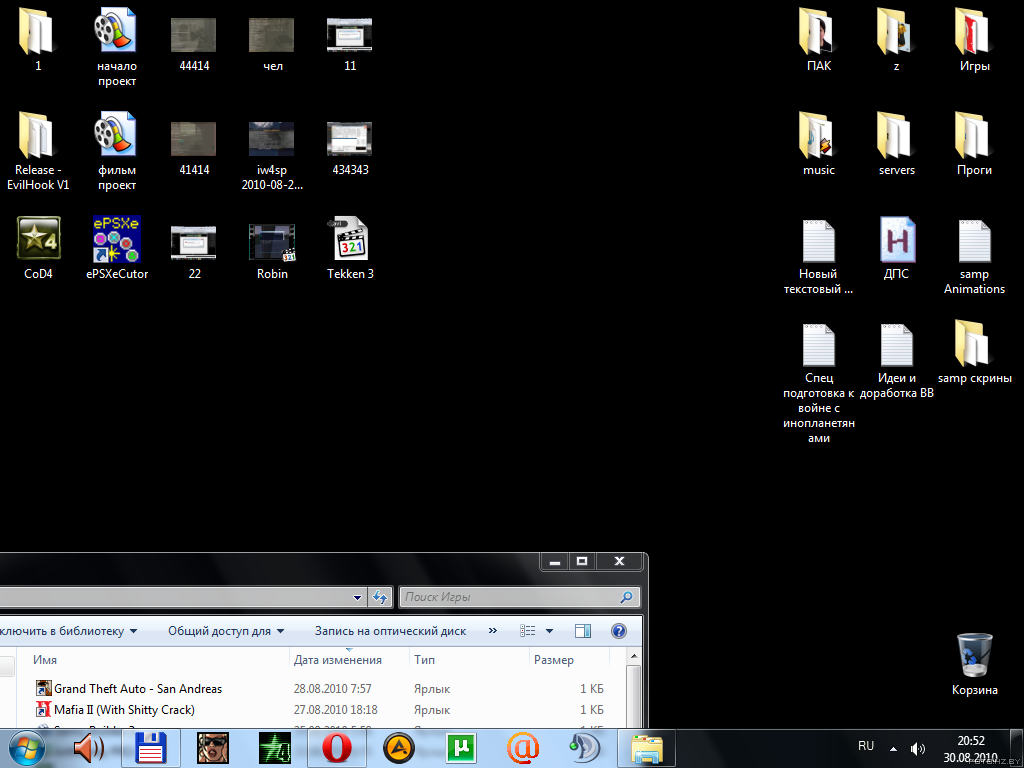
Task: Launch GTA San Andreas from taskbar
Action: pyautogui.click(x=213, y=748)
